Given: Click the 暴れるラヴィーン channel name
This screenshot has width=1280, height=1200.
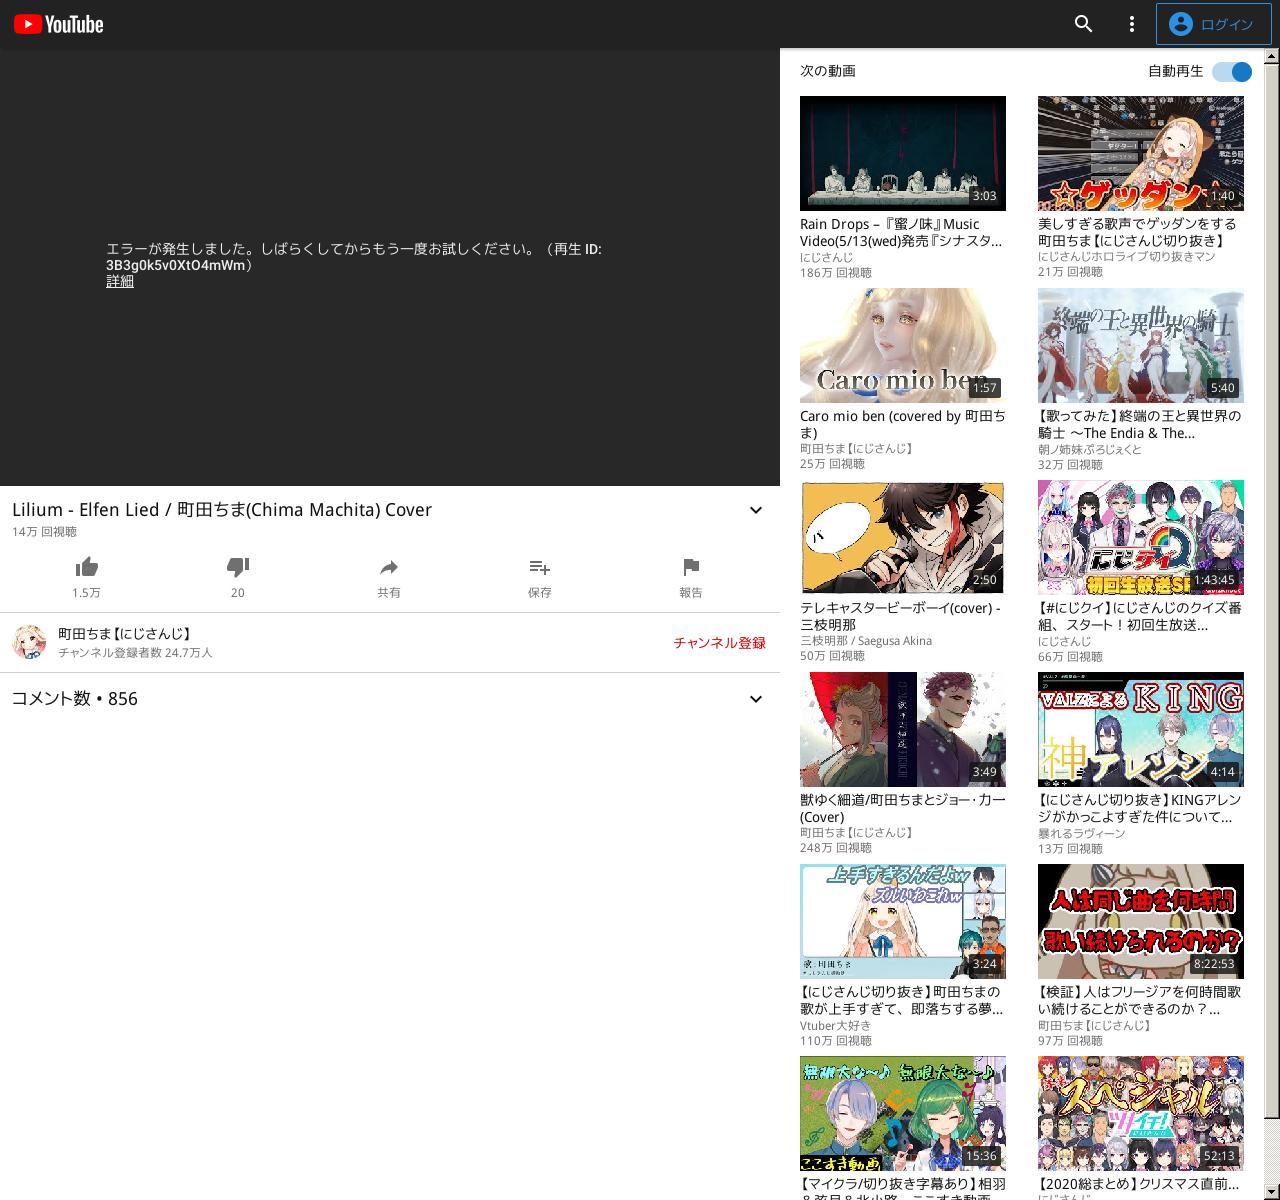Looking at the screenshot, I should (1082, 833).
